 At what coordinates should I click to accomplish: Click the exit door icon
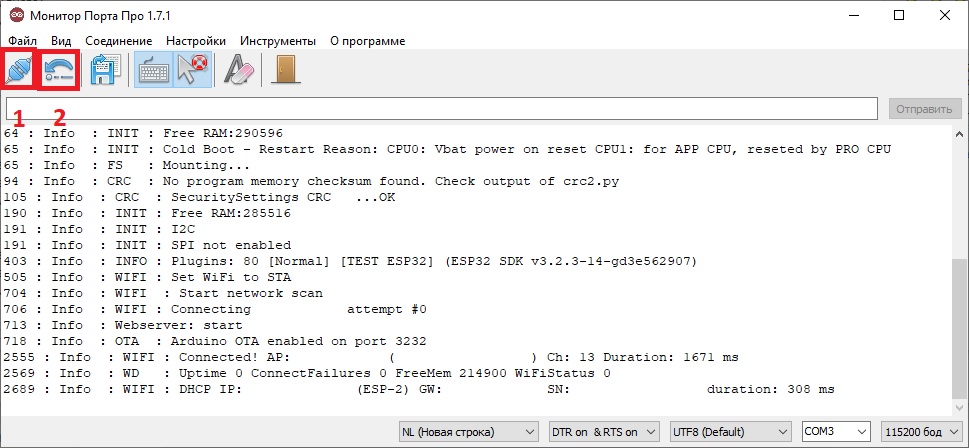click(x=286, y=69)
